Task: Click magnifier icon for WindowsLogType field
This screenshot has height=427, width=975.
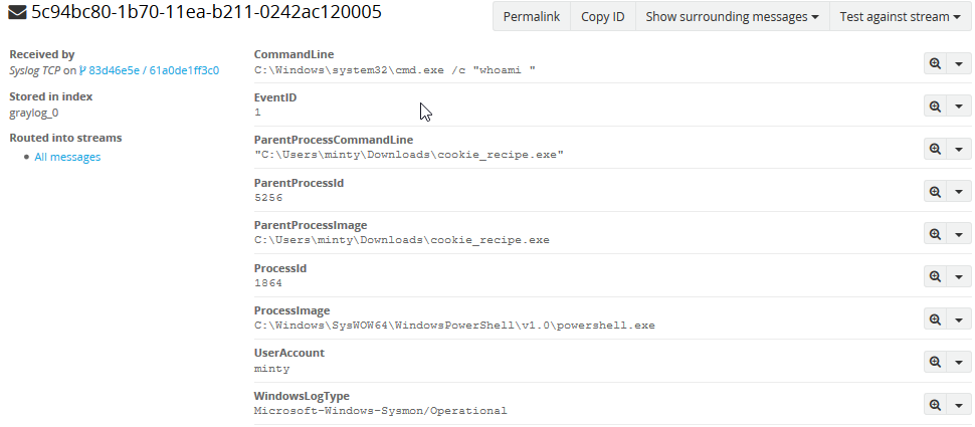Action: (935, 405)
